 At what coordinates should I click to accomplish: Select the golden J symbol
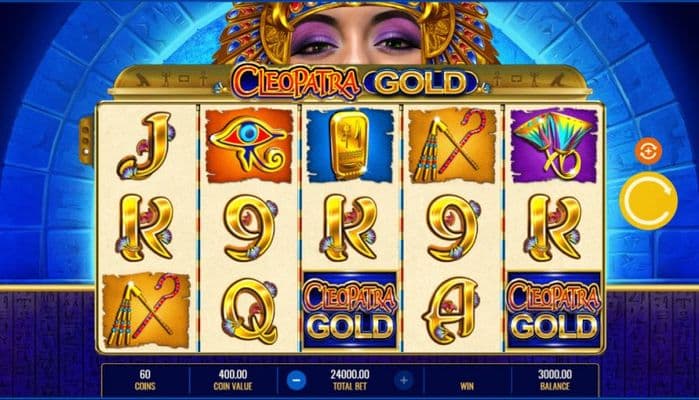point(145,146)
